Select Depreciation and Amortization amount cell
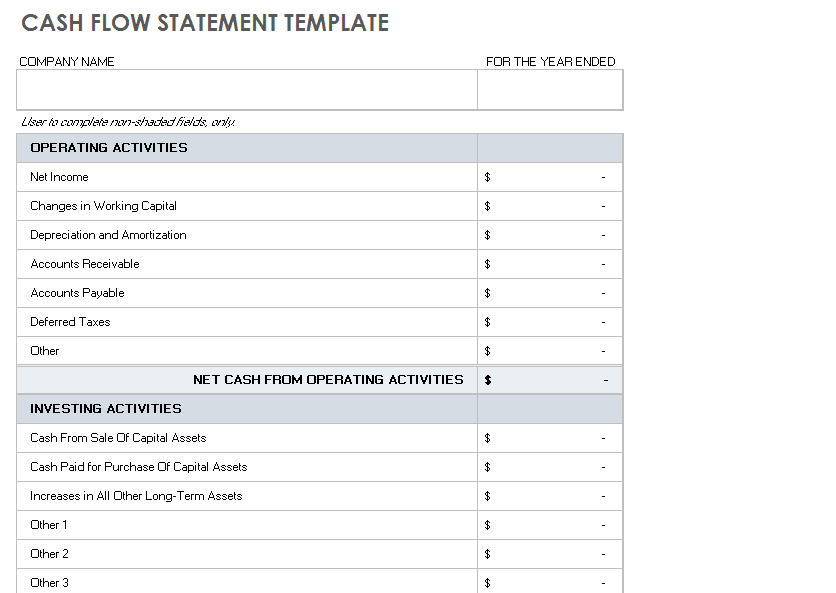Screen dimensions: 836x593 point(550,235)
